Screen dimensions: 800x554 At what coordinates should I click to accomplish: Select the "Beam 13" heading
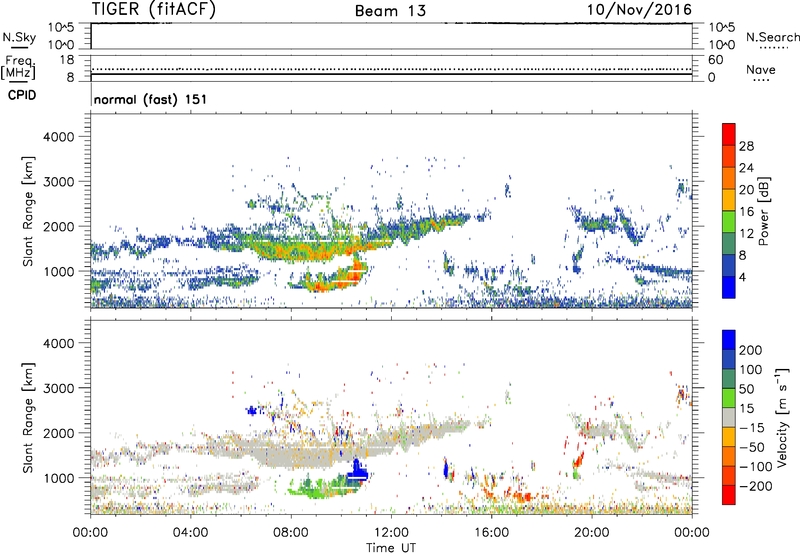(390, 11)
